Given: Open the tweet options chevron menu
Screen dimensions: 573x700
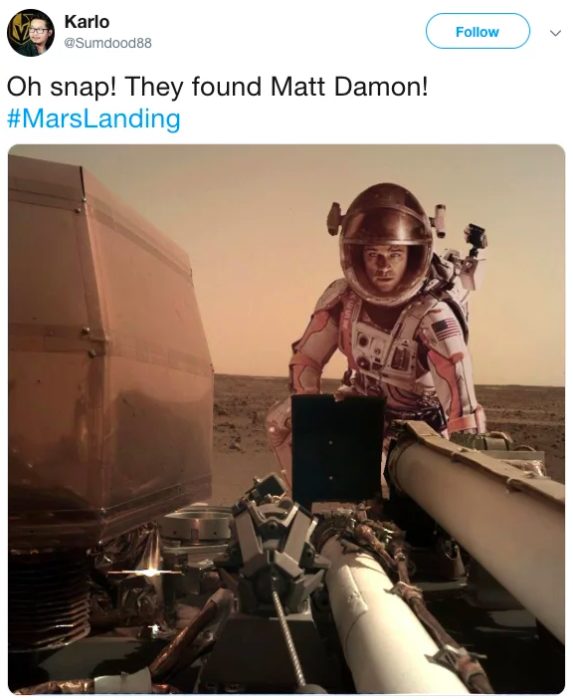Looking at the screenshot, I should (555, 33).
